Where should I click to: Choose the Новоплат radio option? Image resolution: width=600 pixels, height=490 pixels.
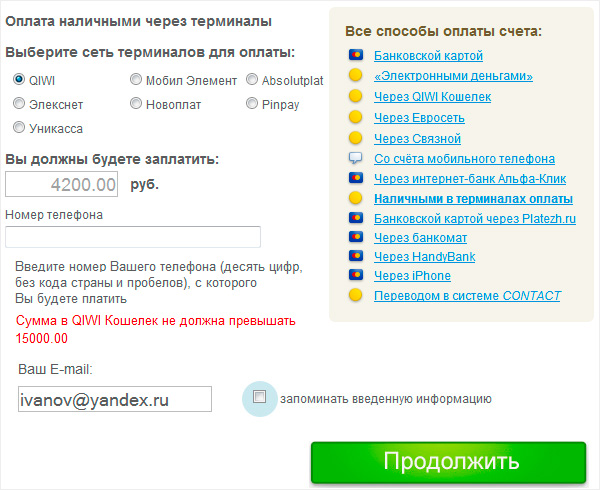pyautogui.click(x=135, y=103)
